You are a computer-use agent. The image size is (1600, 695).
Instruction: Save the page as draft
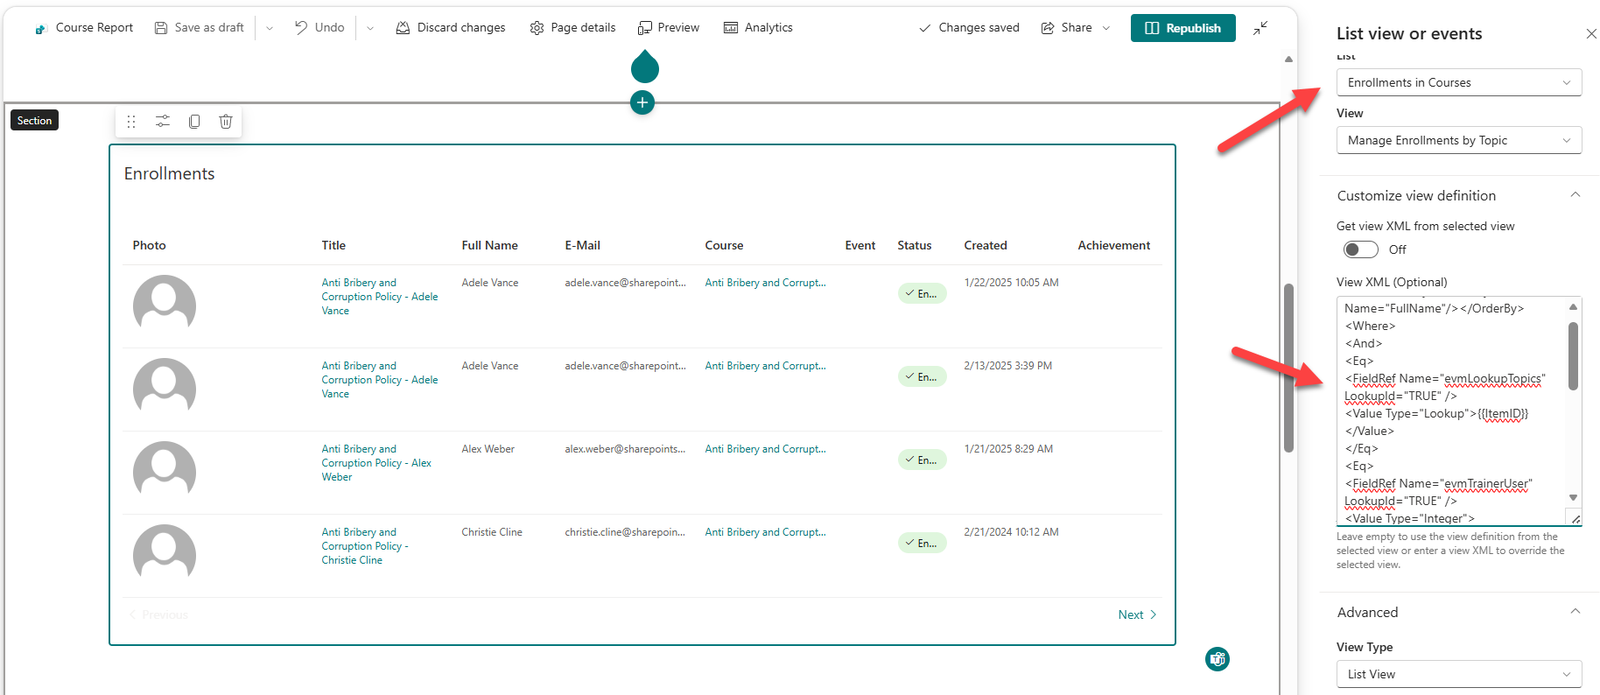point(199,28)
